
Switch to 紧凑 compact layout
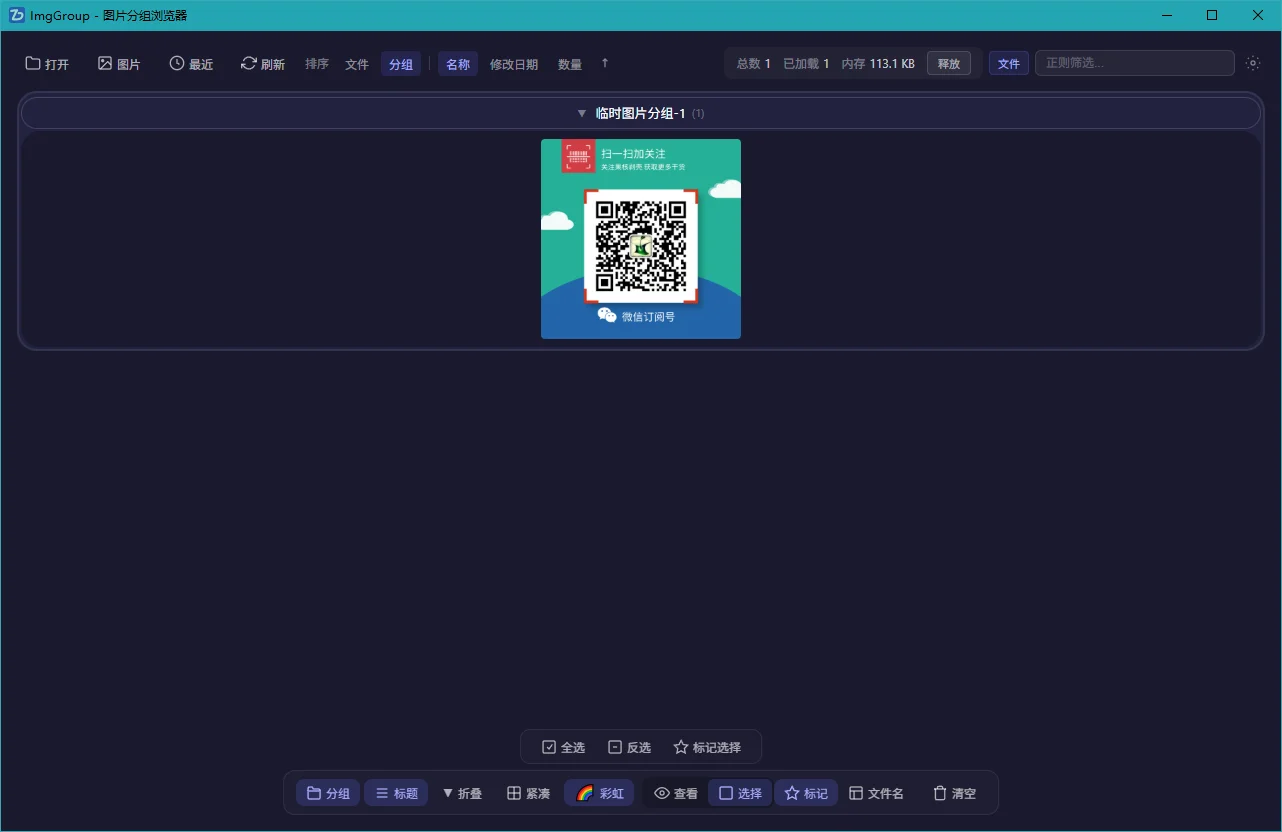528,793
